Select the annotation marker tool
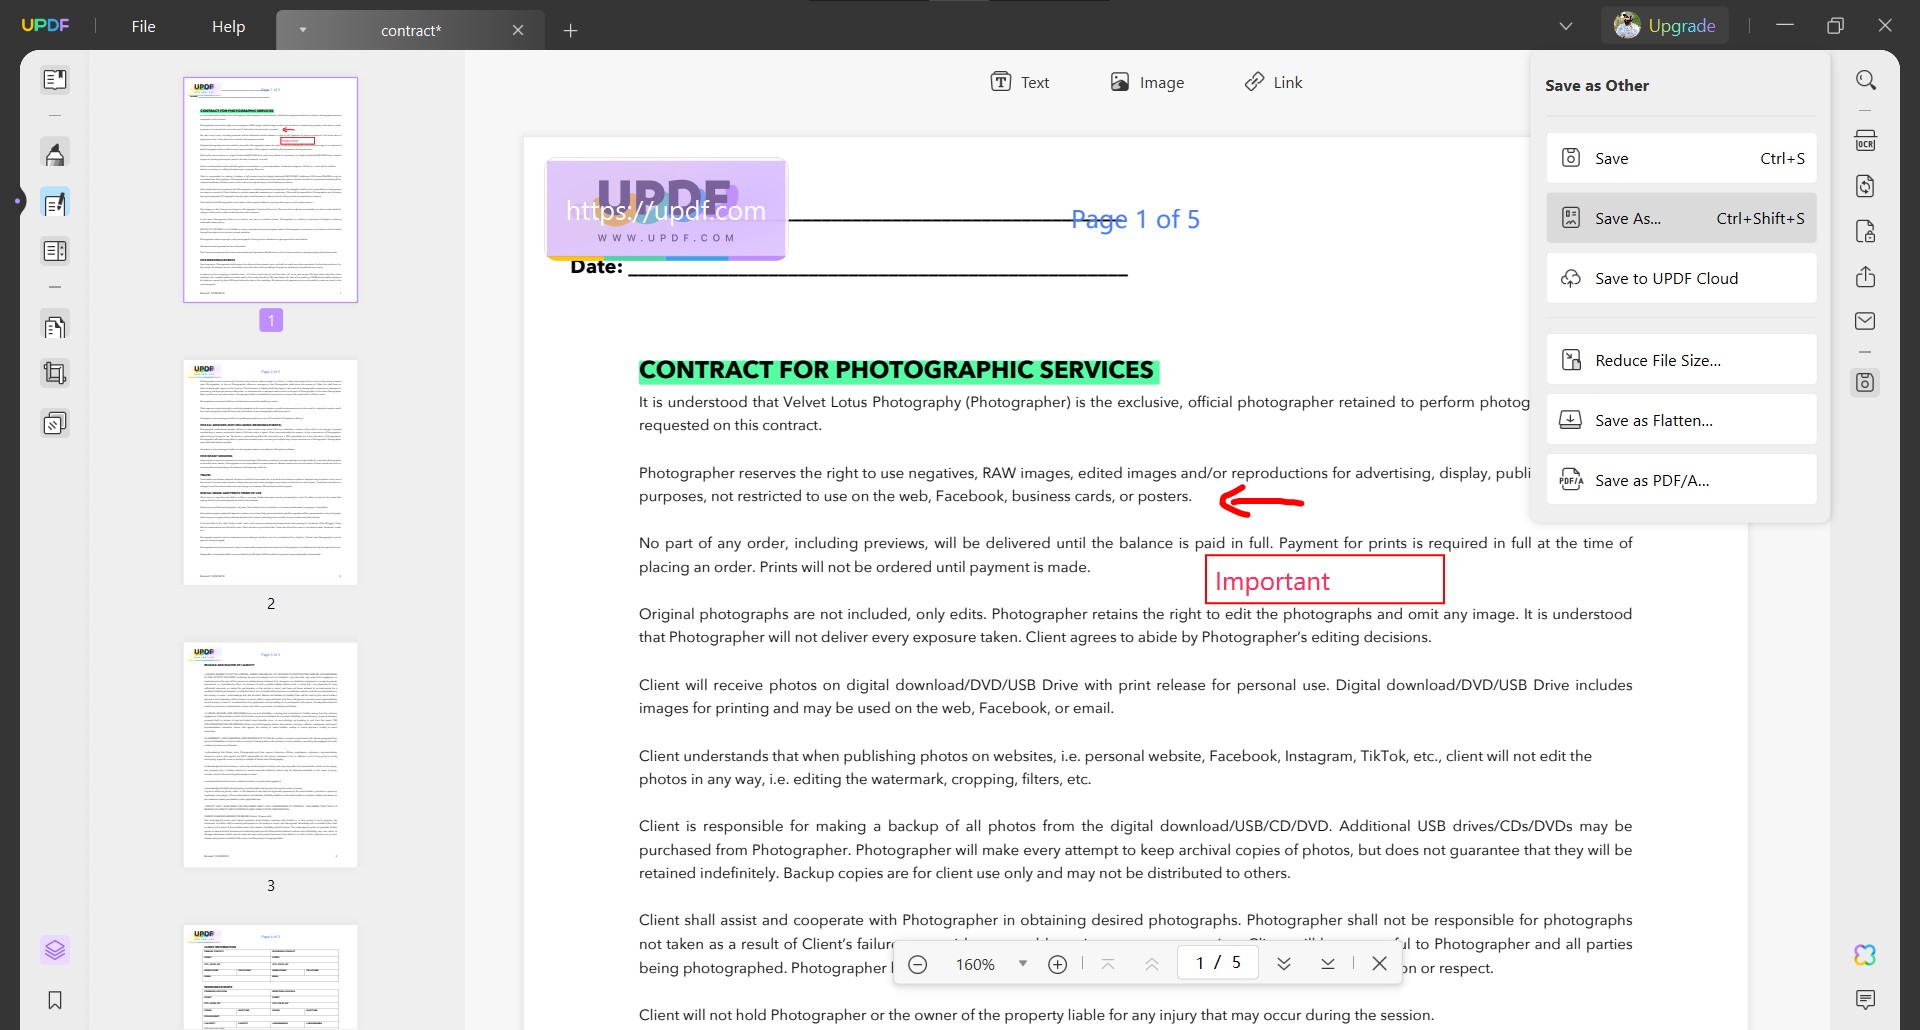 point(55,153)
